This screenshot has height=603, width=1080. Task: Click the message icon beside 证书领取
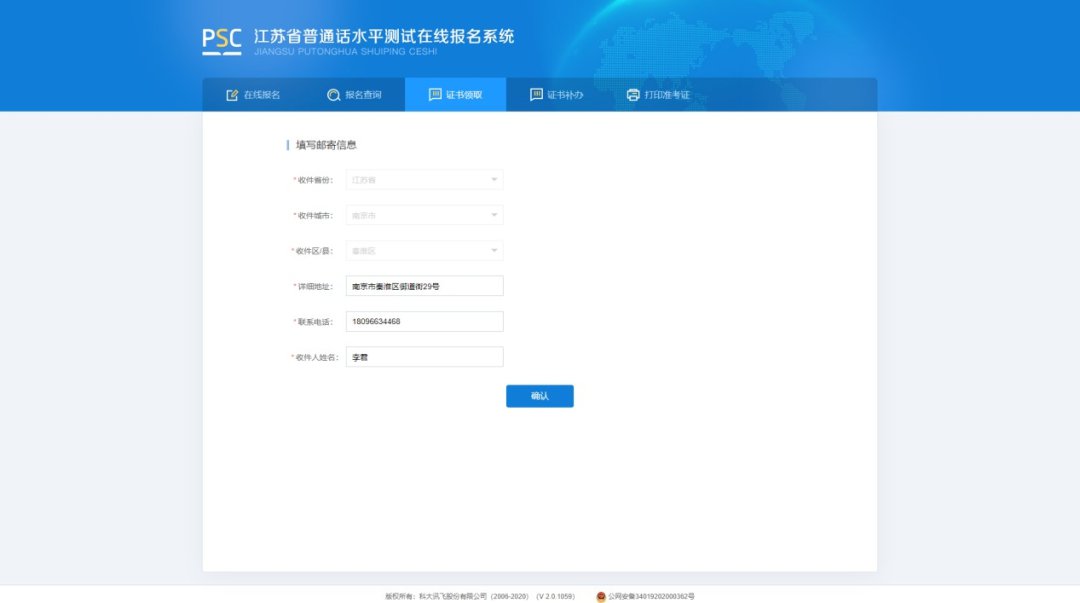[x=435, y=95]
